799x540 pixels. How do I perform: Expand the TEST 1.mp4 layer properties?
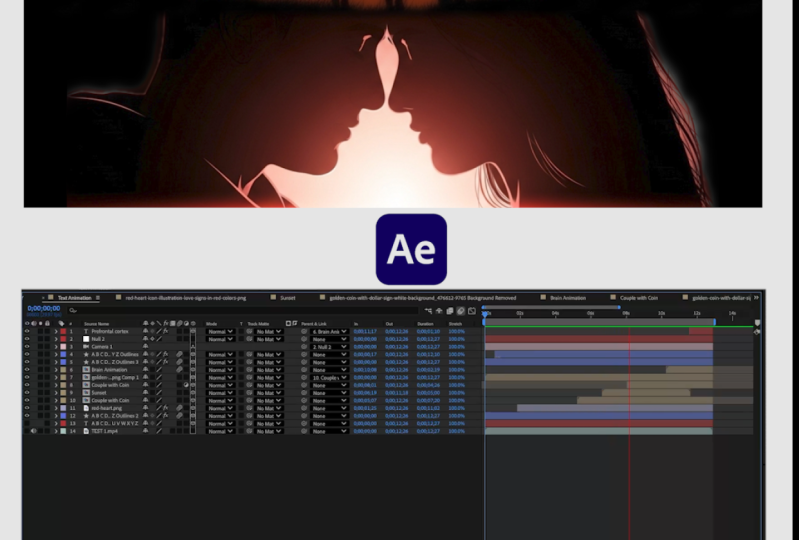[x=56, y=431]
